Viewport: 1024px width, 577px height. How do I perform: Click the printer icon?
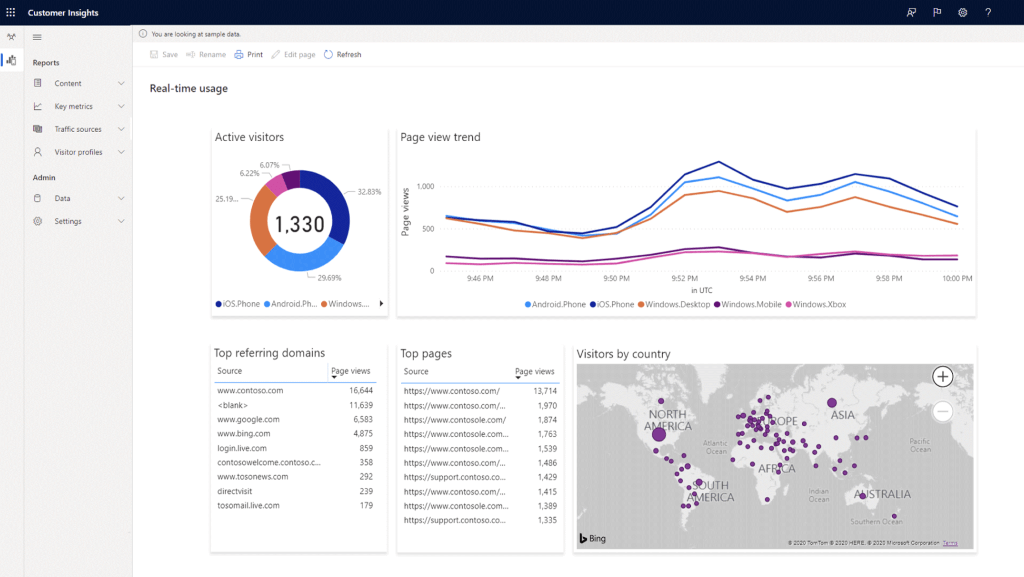pos(239,54)
